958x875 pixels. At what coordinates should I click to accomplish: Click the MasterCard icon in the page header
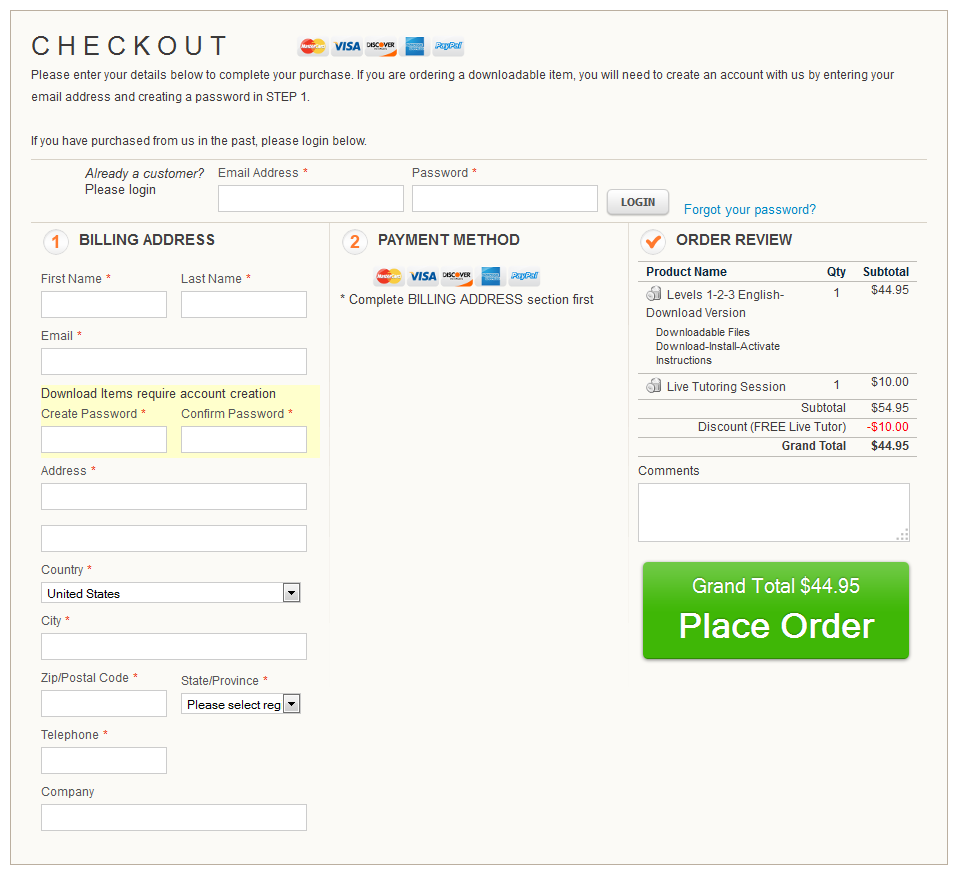313,46
